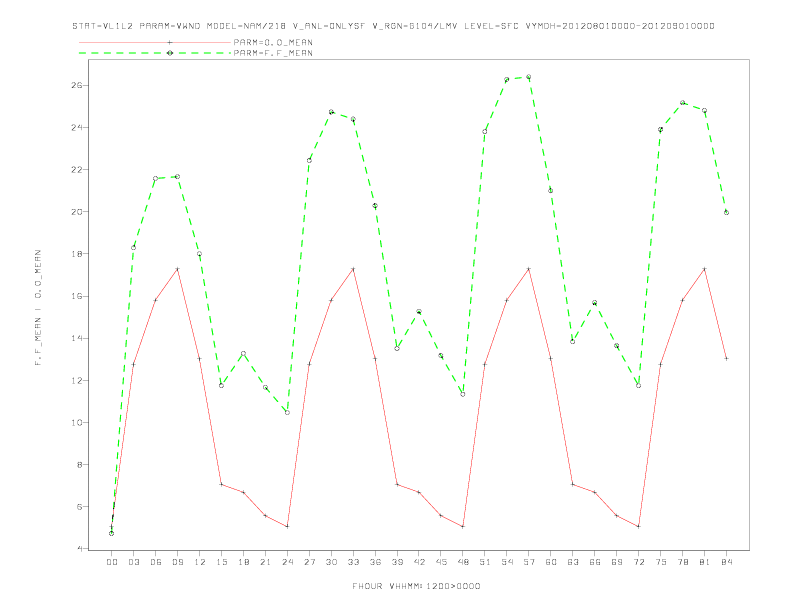This screenshot has height=612, width=792.
Task: Click y-axis tick label 14
Action: pos(76,338)
